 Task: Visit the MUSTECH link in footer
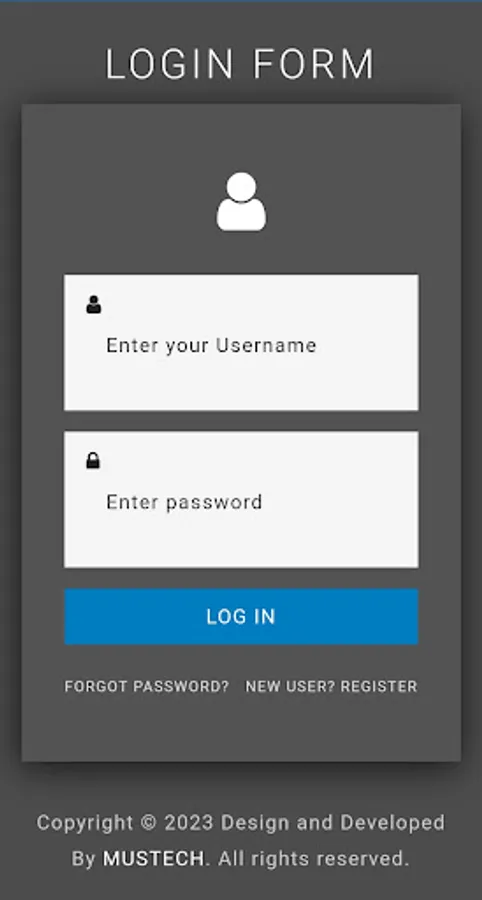tap(153, 859)
